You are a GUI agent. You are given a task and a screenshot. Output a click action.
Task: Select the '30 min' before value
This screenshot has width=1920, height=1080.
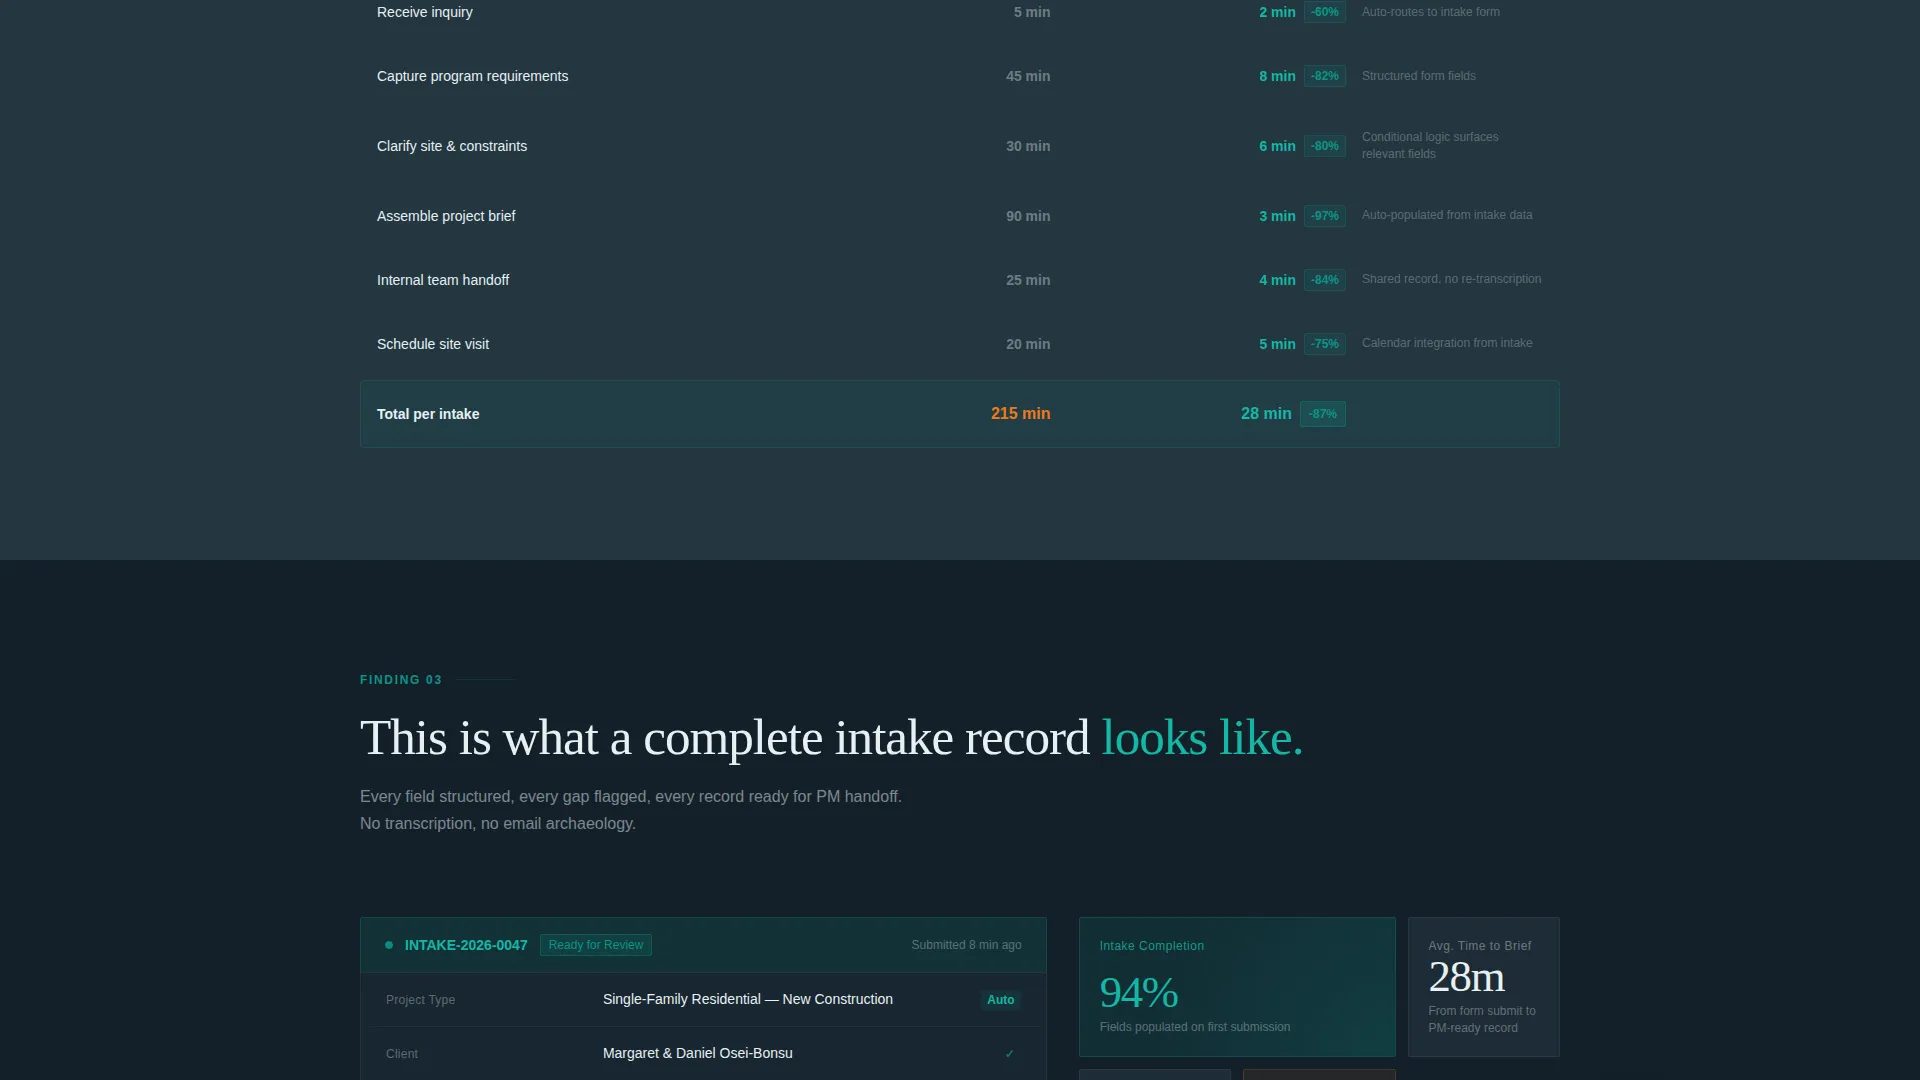1028,146
